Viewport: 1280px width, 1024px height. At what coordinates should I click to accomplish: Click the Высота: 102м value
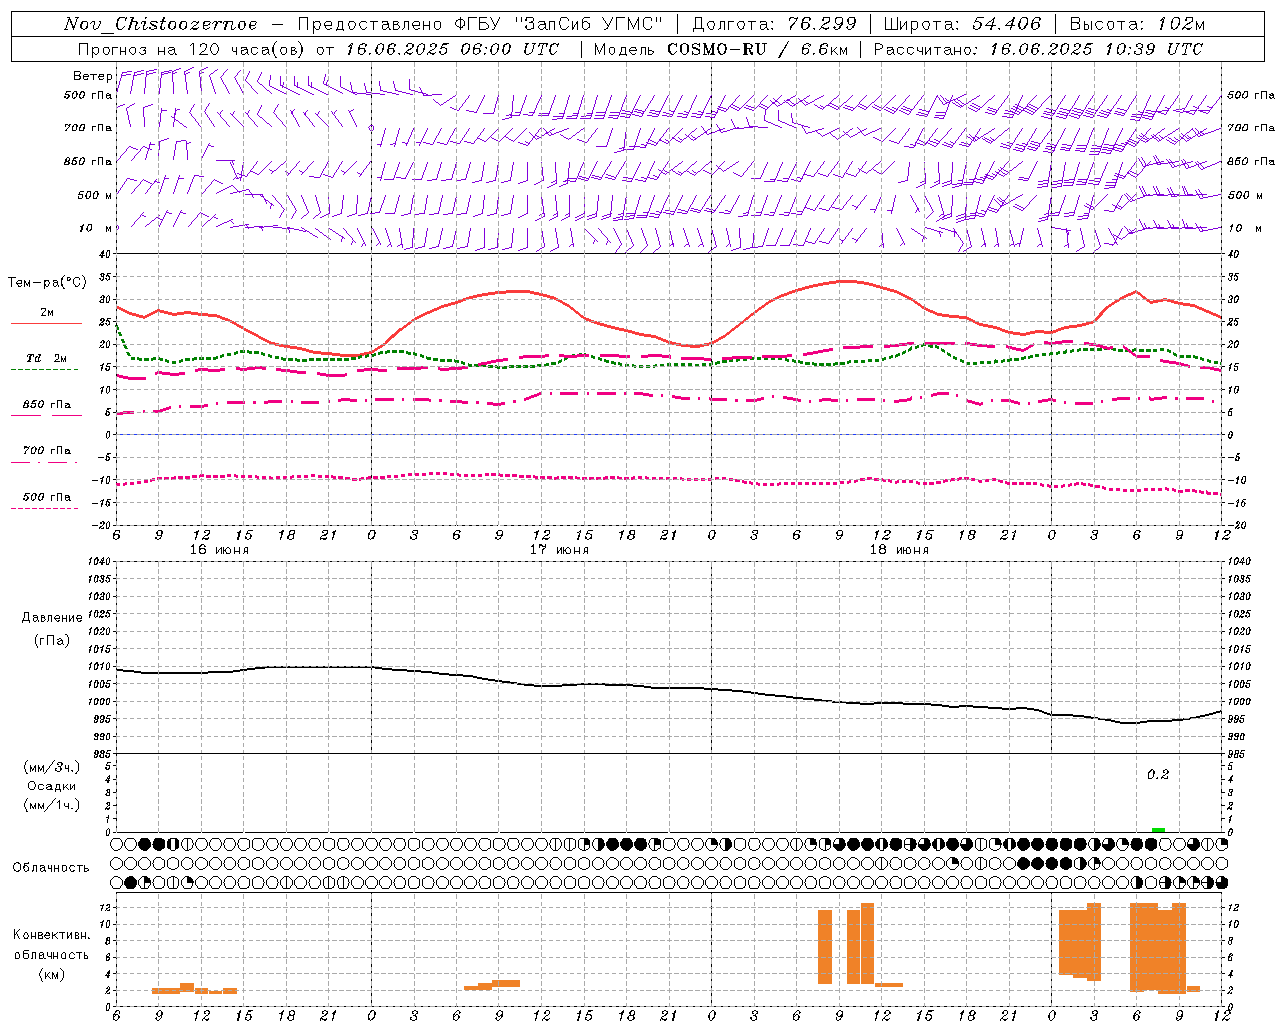1137,24
